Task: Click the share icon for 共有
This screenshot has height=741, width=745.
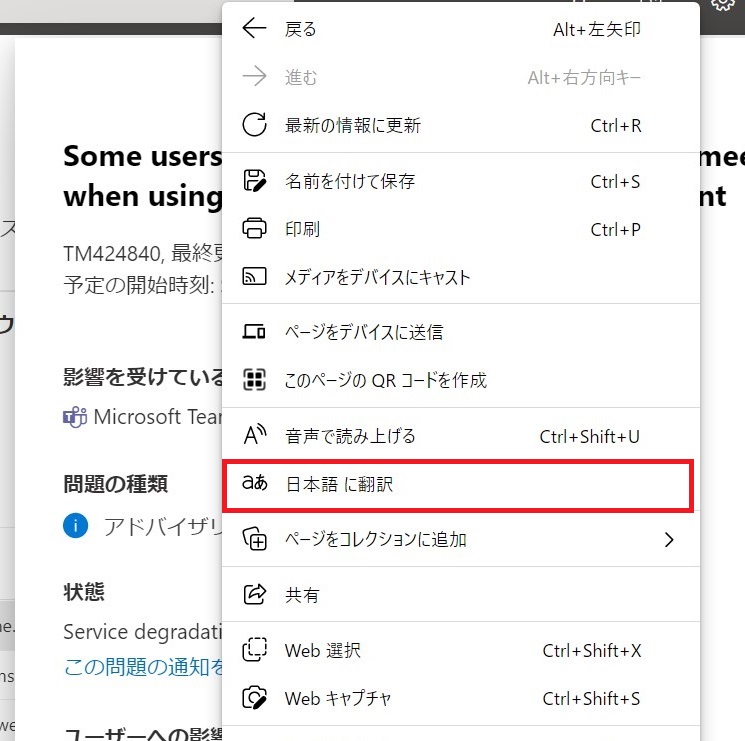Action: [x=255, y=595]
